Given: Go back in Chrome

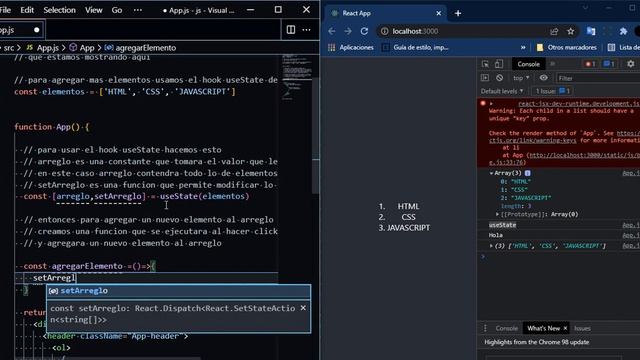Looking at the screenshot, I should (x=331, y=31).
